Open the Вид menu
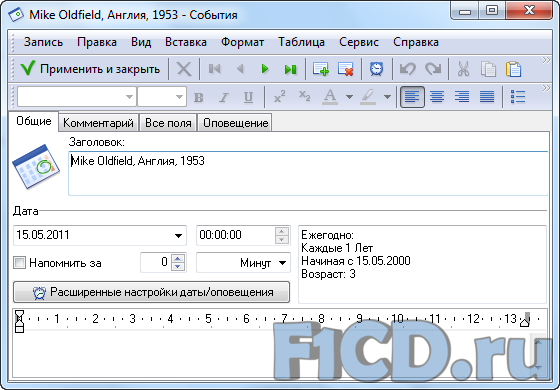The height and width of the screenshot is (390, 560). [x=141, y=42]
